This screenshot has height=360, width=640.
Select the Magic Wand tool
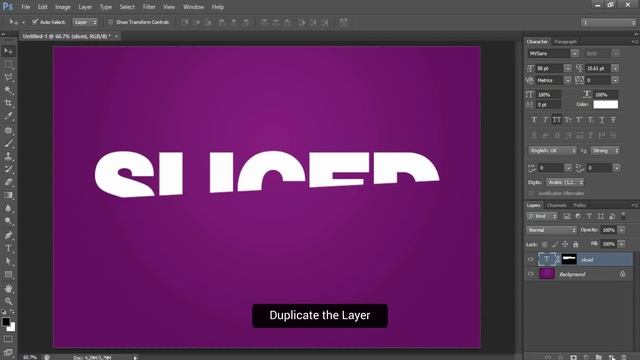click(8, 90)
